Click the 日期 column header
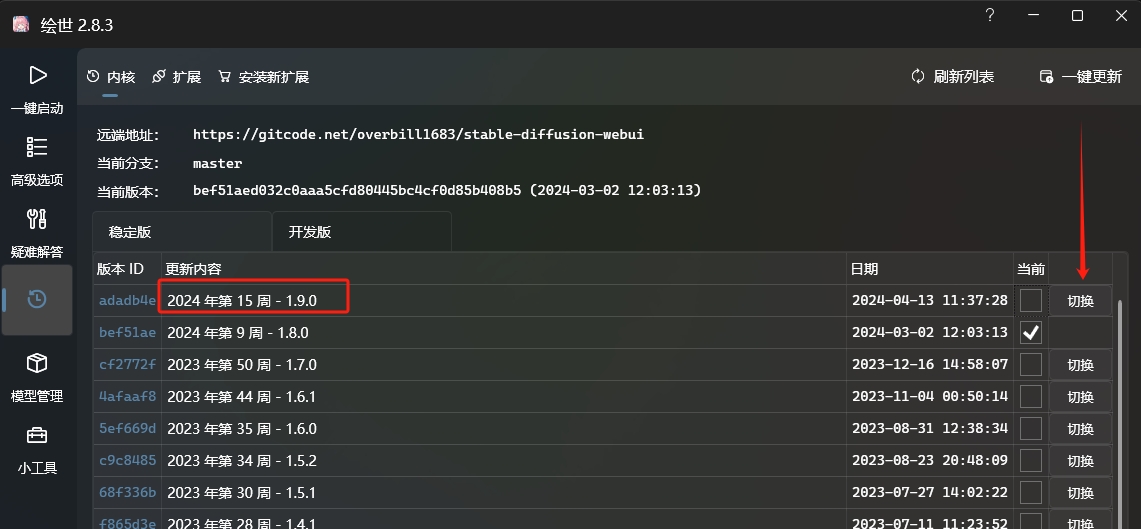The width and height of the screenshot is (1141, 529). tap(930, 269)
